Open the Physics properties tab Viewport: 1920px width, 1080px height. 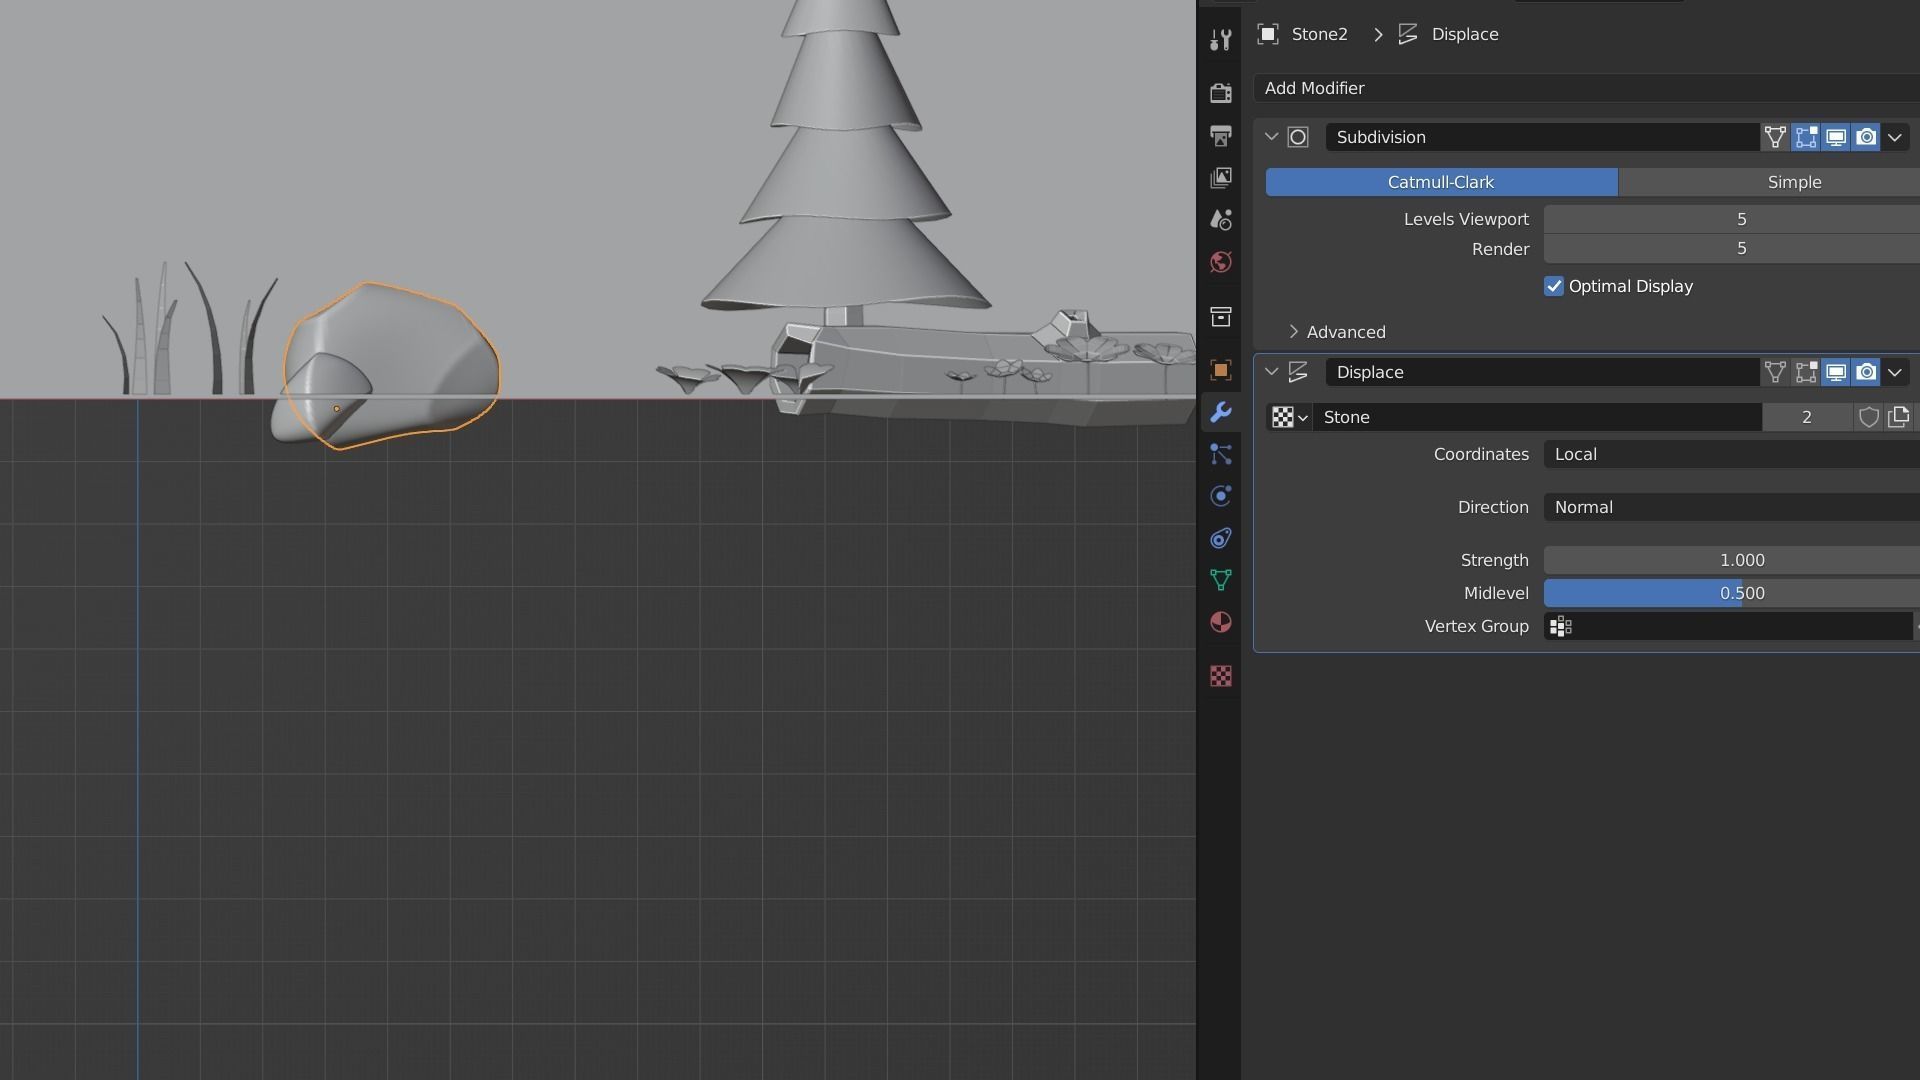click(x=1220, y=496)
